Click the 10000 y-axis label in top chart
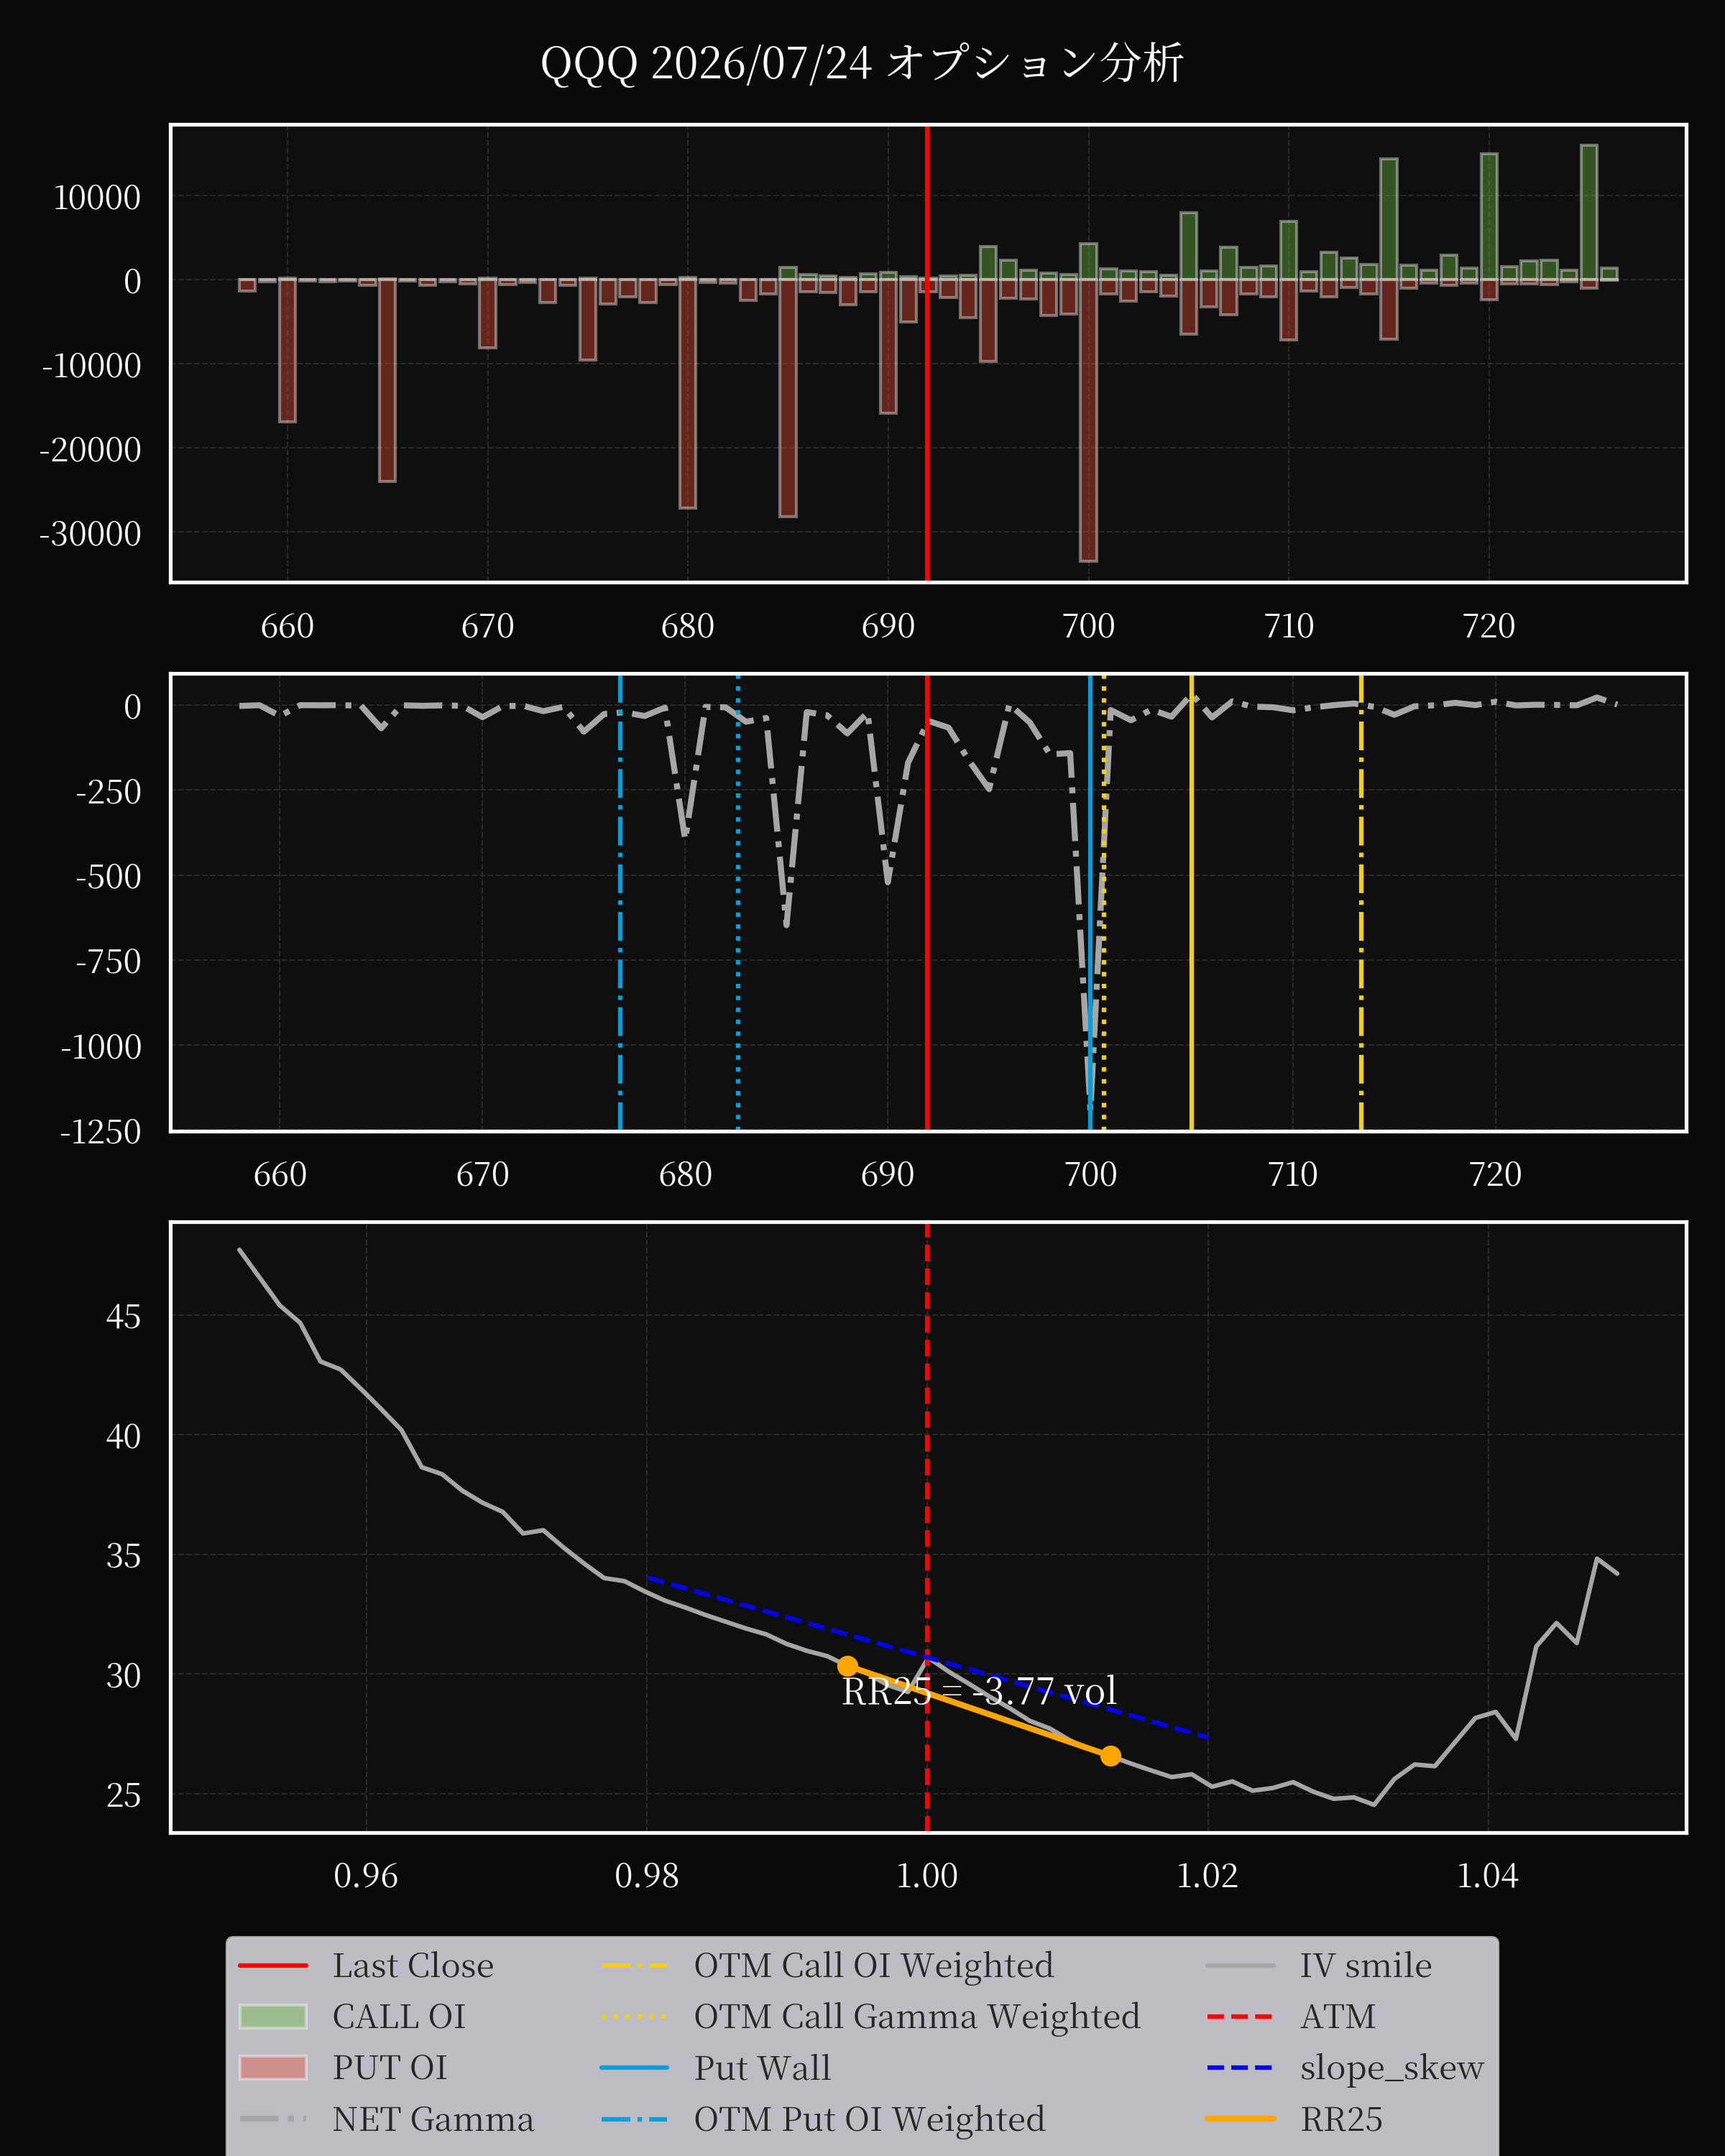The image size is (1725, 2156). pos(97,197)
